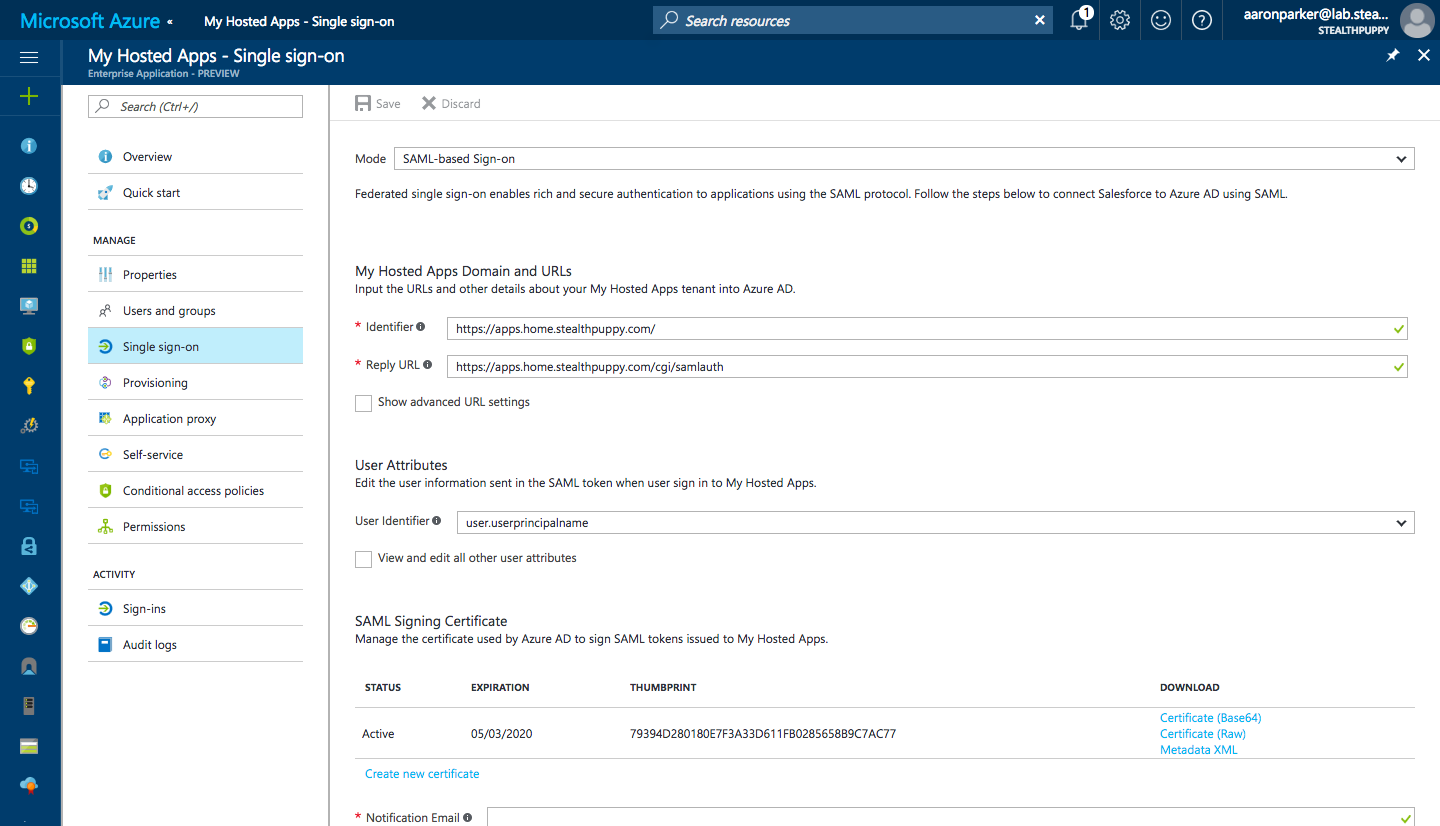Open the green shield lock icon in favorites bar
This screenshot has height=826, width=1440.
point(29,346)
